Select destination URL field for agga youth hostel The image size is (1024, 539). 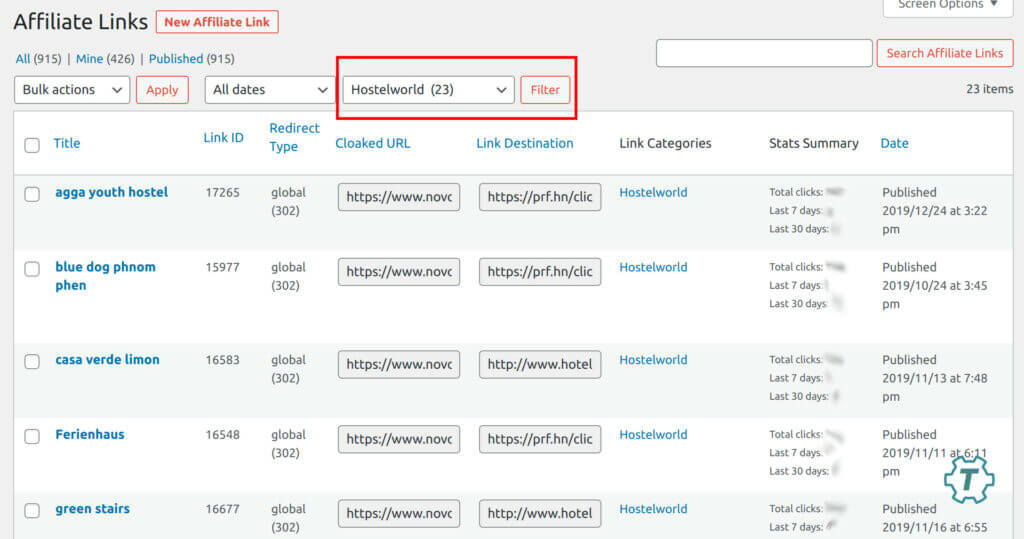click(540, 197)
